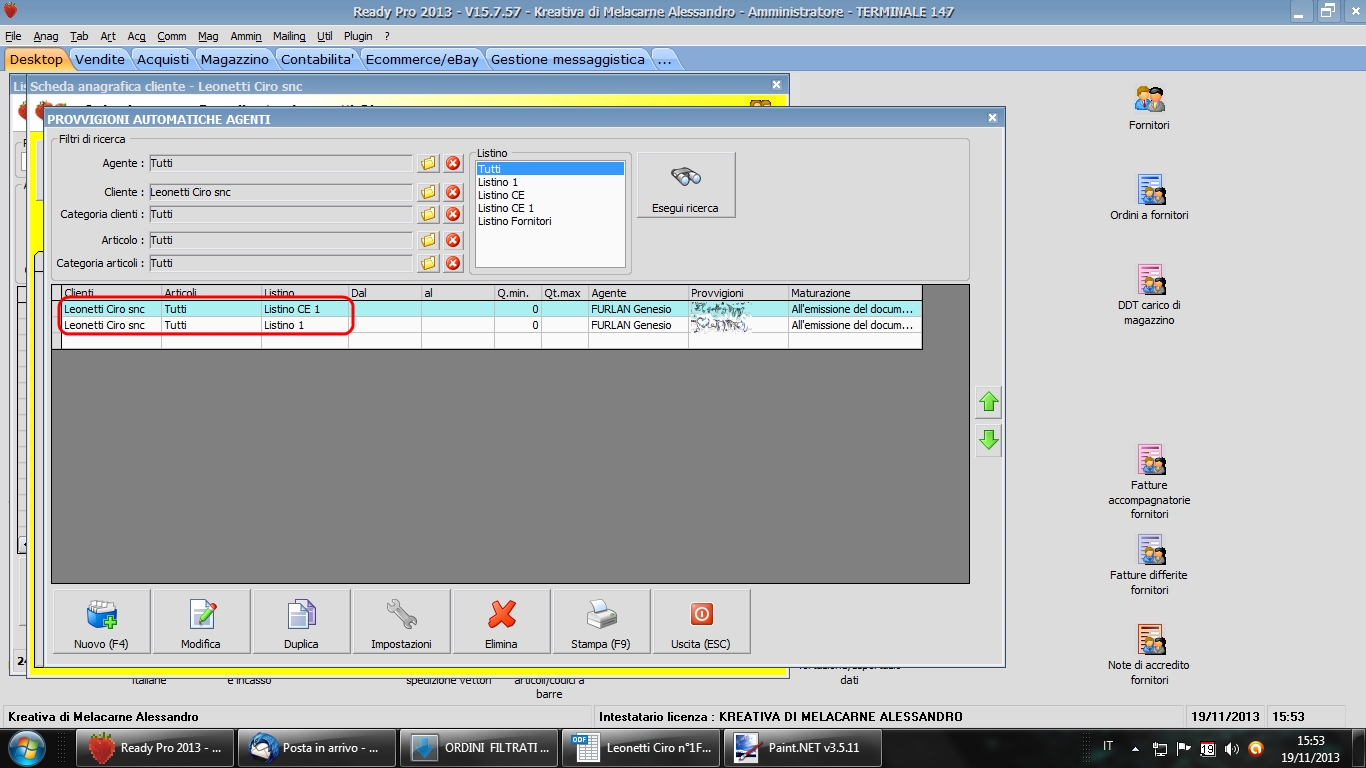Switch to Gestione messaggistica tab
Screen dimensions: 1366x768
click(x=568, y=59)
